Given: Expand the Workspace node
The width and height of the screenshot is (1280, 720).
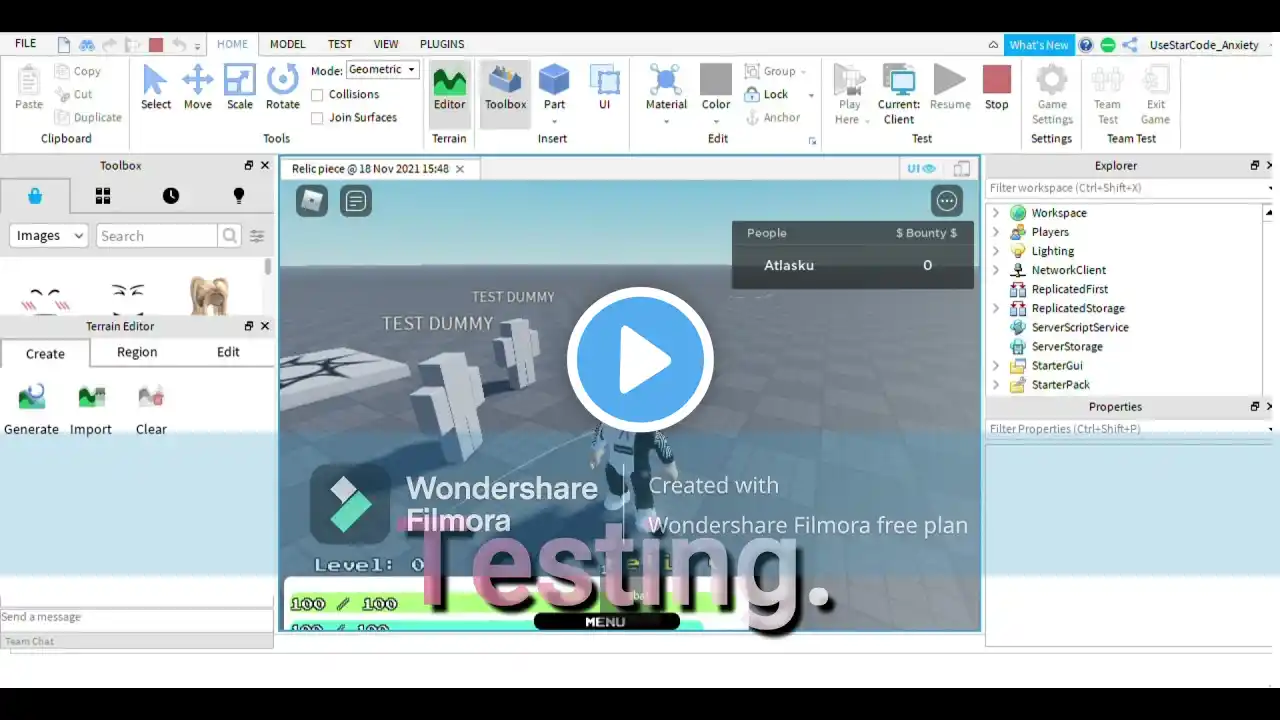Looking at the screenshot, I should click(996, 213).
